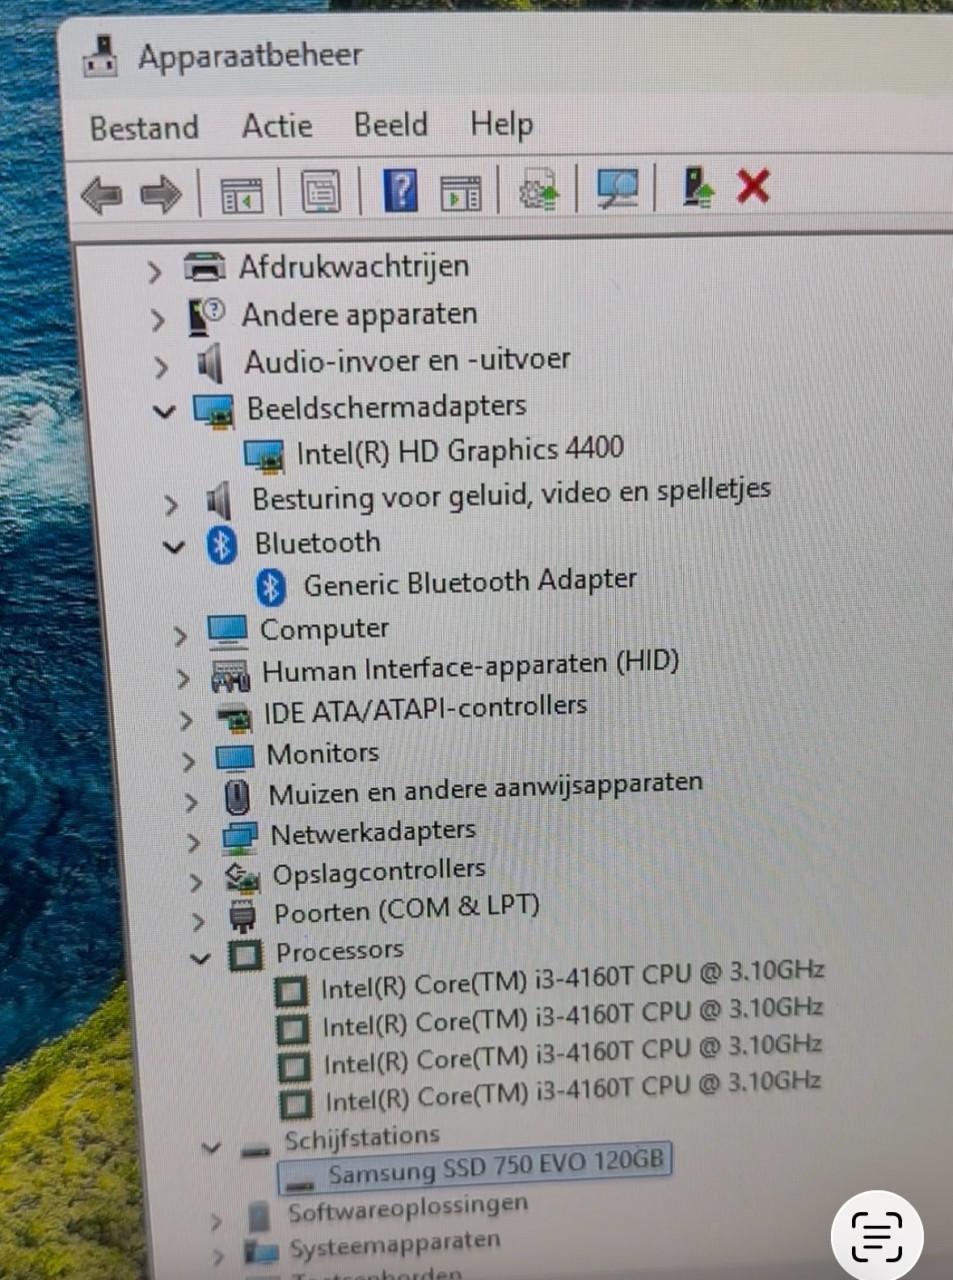Screen dimensions: 953x1280
Task: Open the Actie menu
Action: pos(276,126)
